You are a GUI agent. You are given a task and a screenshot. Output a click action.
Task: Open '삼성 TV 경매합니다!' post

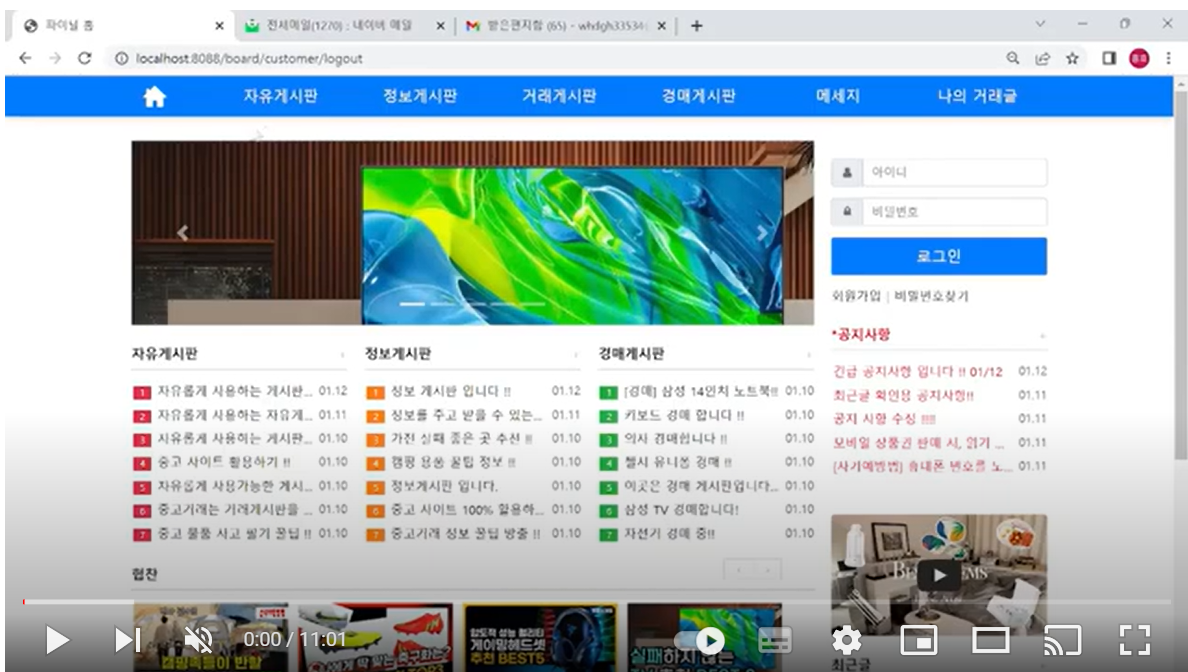pyautogui.click(x=681, y=510)
